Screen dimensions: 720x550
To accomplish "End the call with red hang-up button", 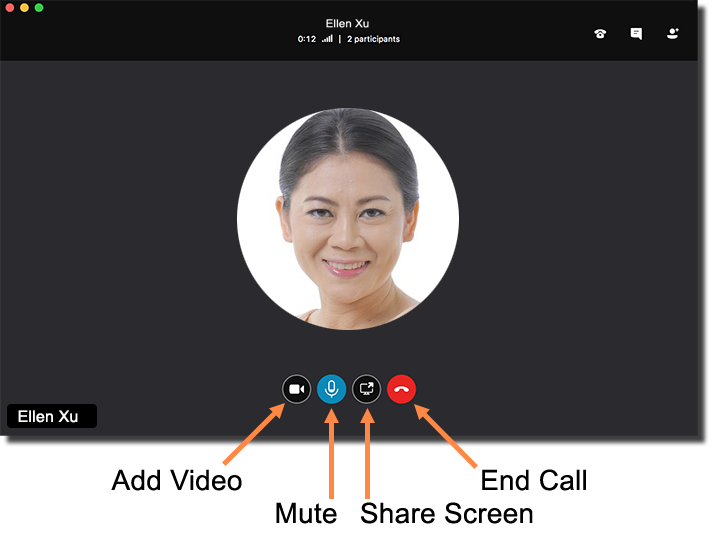I will tap(401, 389).
